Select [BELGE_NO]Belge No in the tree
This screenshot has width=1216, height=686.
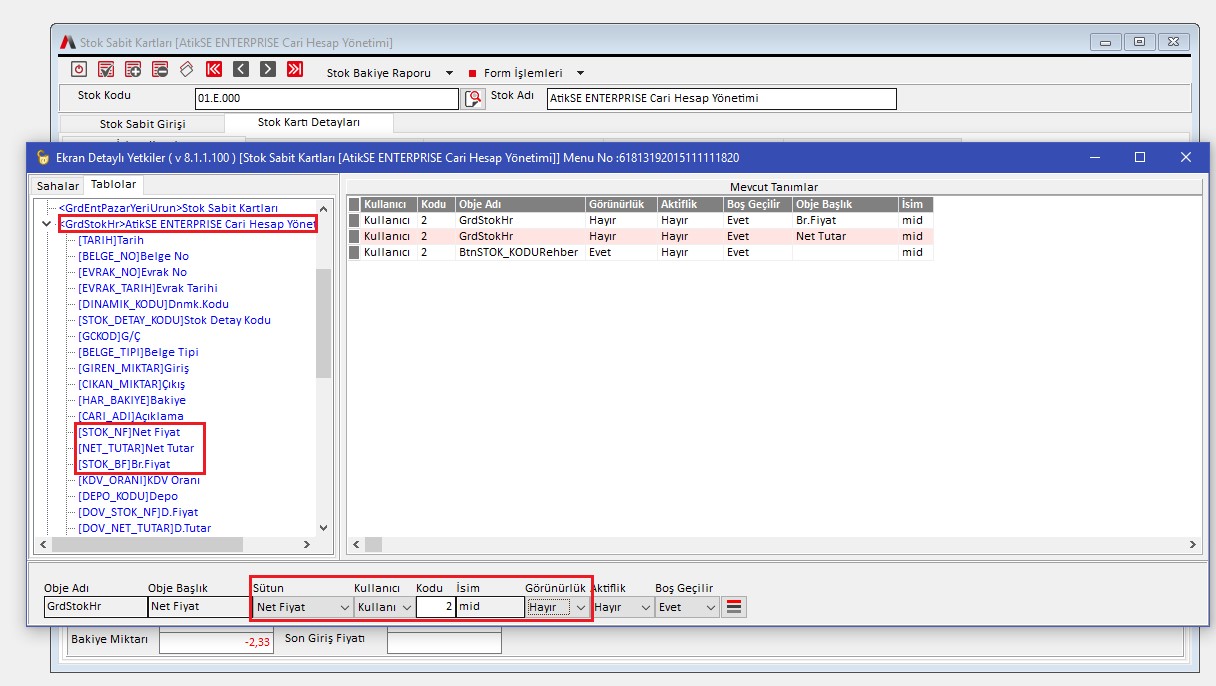point(133,256)
